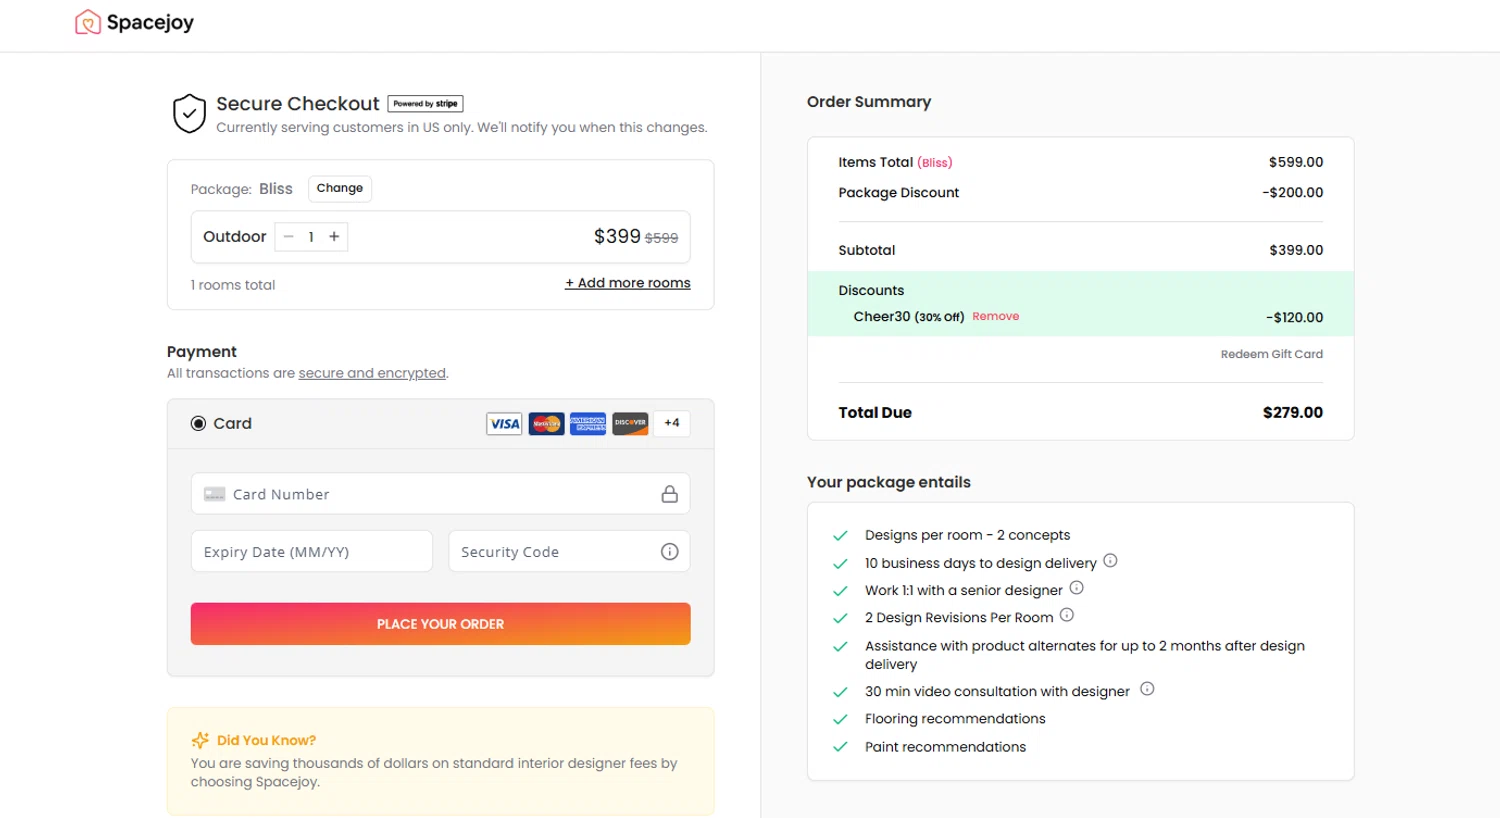Click the Security Code info icon
This screenshot has width=1500, height=818.
670,552
